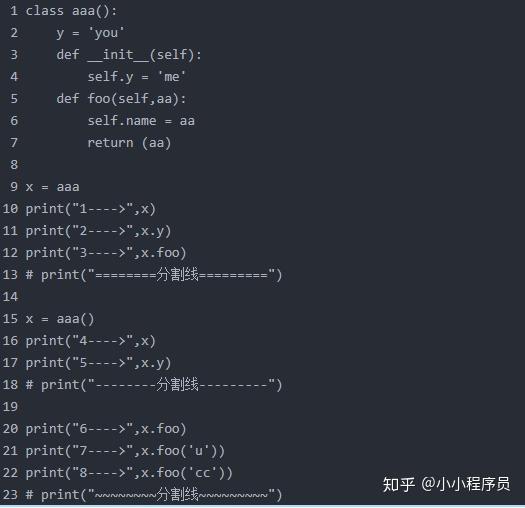Image resolution: width=525 pixels, height=508 pixels.
Task: Click the y = 'you' assignment
Action: pyautogui.click(x=90, y=33)
